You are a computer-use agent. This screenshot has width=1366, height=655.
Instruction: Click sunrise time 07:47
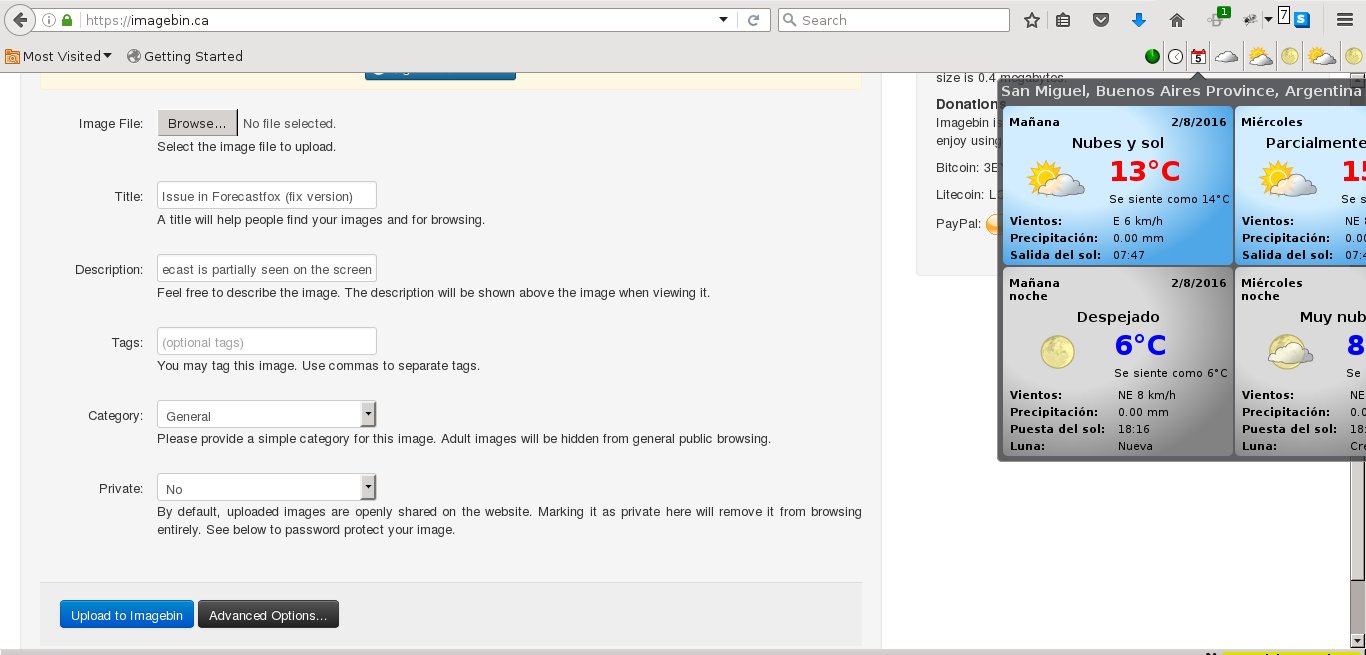pos(1129,255)
